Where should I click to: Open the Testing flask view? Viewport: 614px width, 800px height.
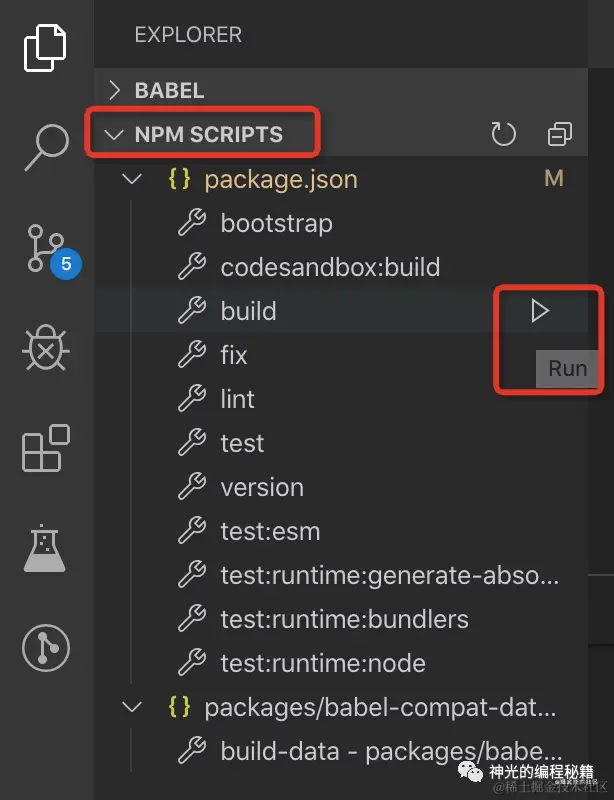[45, 548]
